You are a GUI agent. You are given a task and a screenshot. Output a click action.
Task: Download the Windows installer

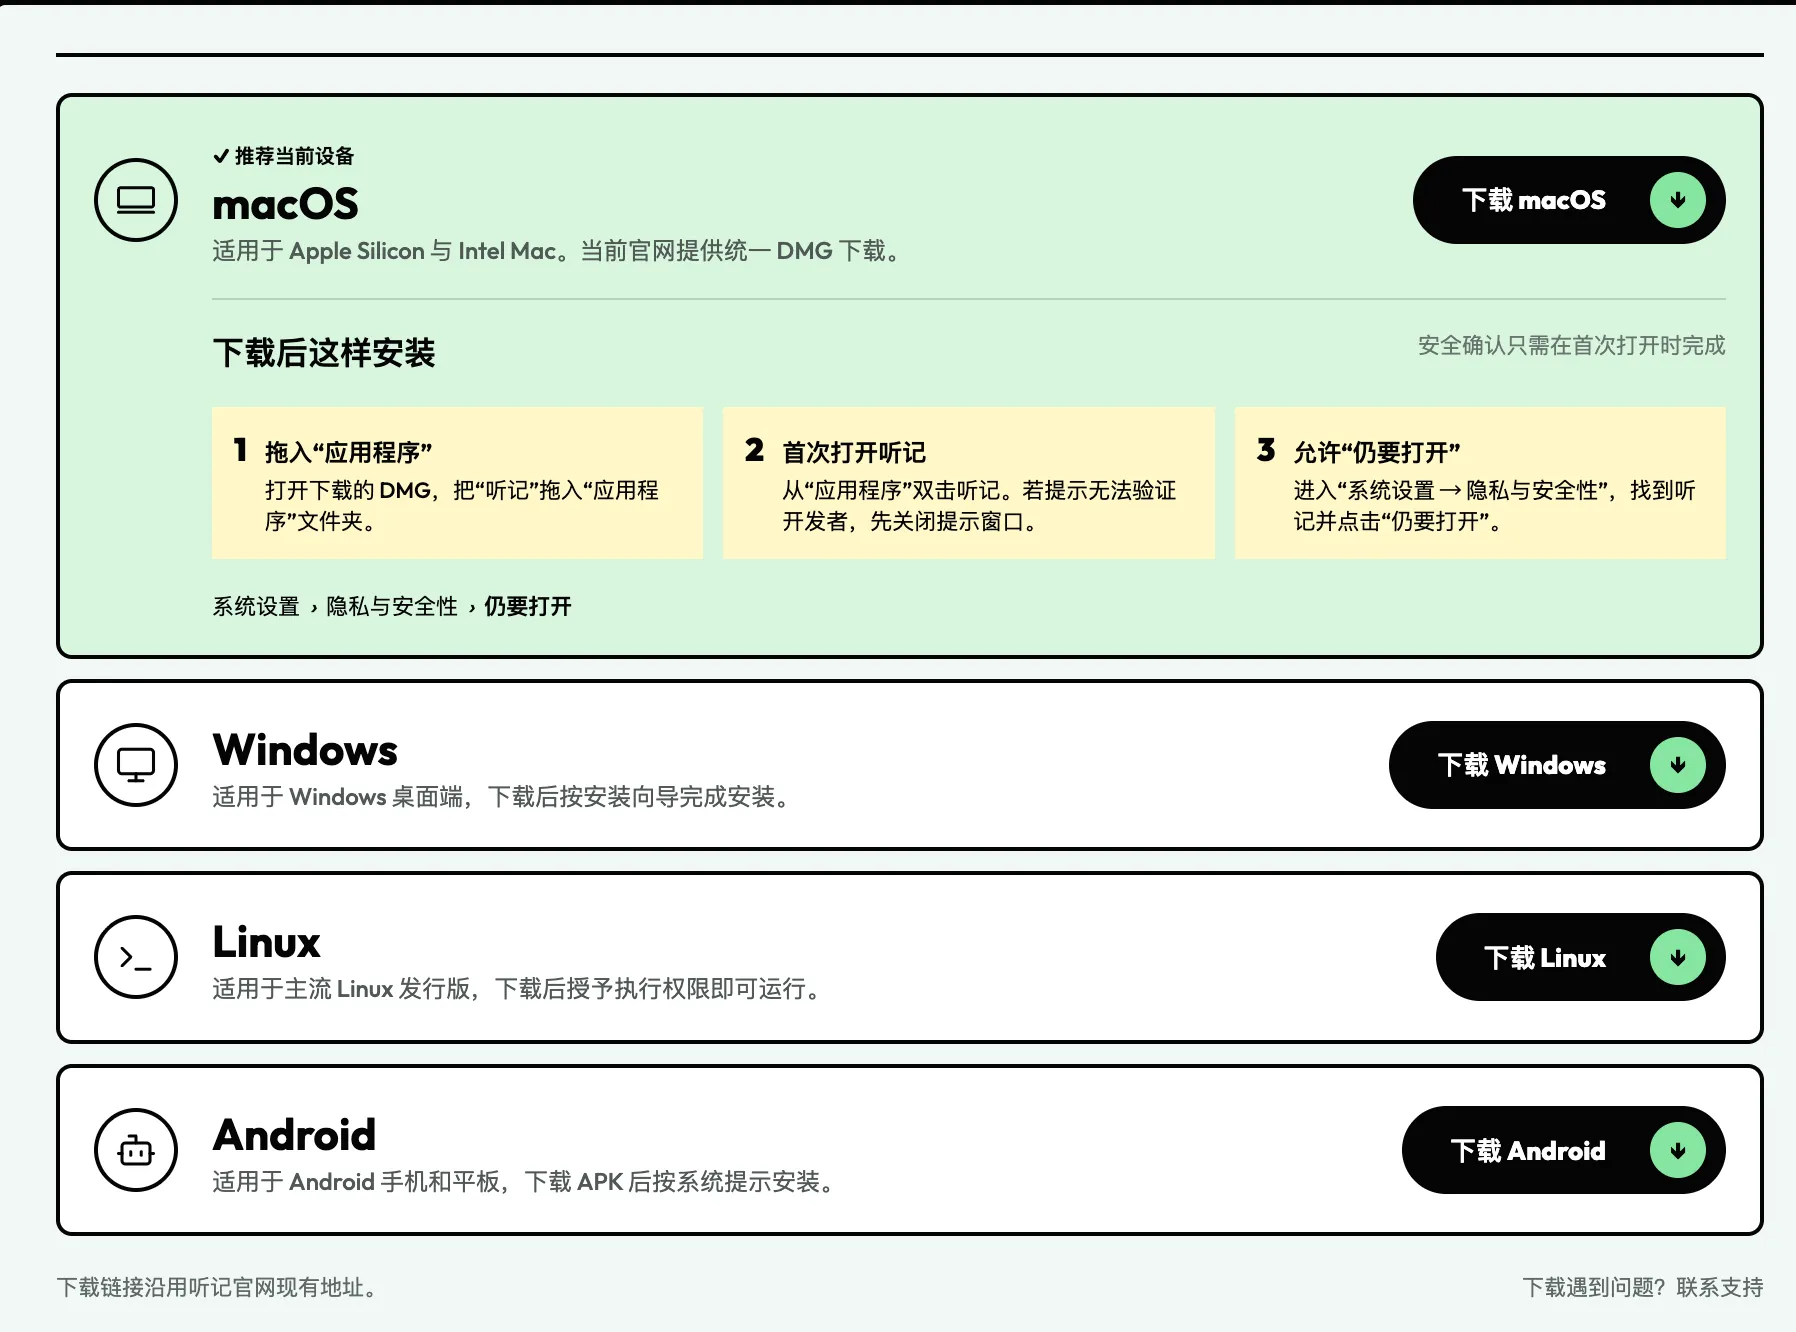click(1557, 765)
